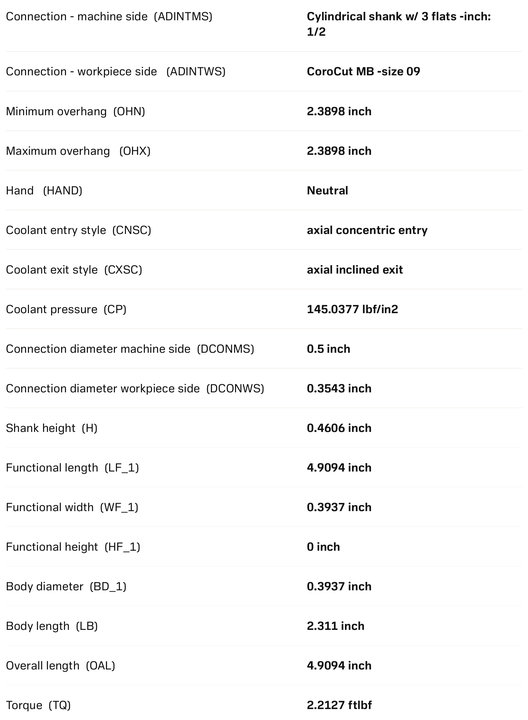
Task: Click the Shank height (H) label
Action: coord(51,428)
